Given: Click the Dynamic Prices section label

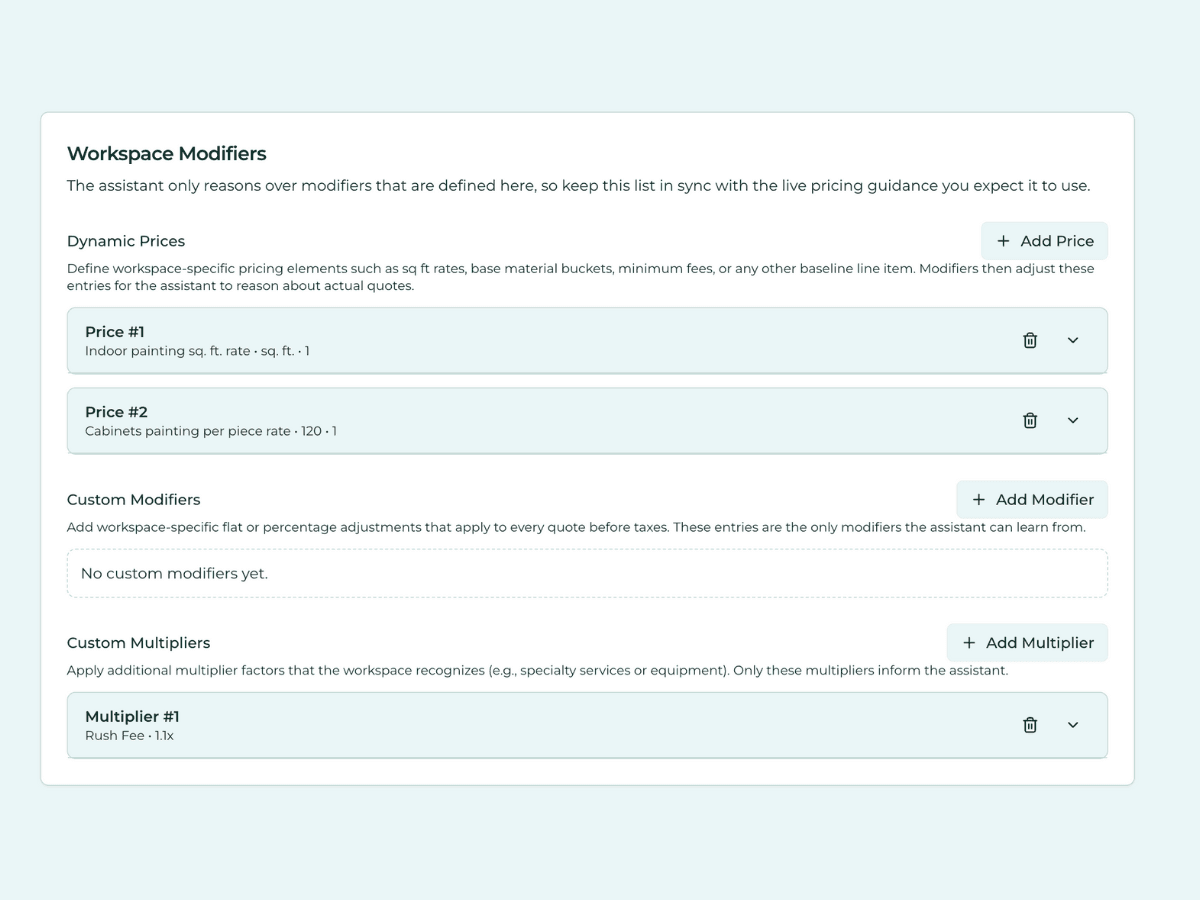Looking at the screenshot, I should pos(125,241).
